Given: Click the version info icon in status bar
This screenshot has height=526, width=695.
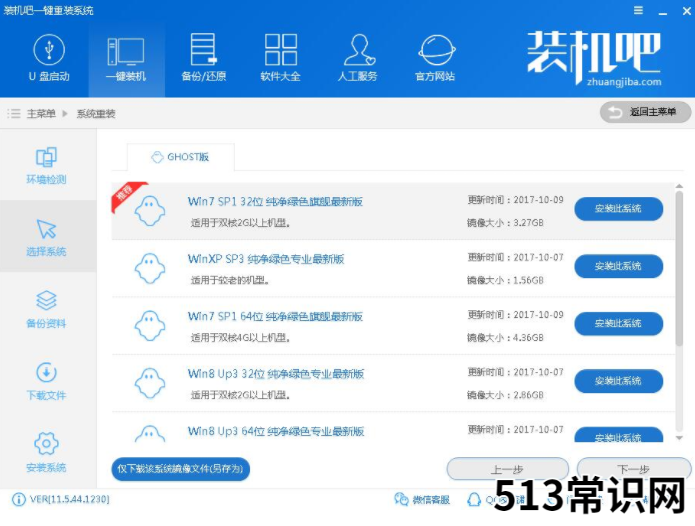Looking at the screenshot, I should pos(19,499).
